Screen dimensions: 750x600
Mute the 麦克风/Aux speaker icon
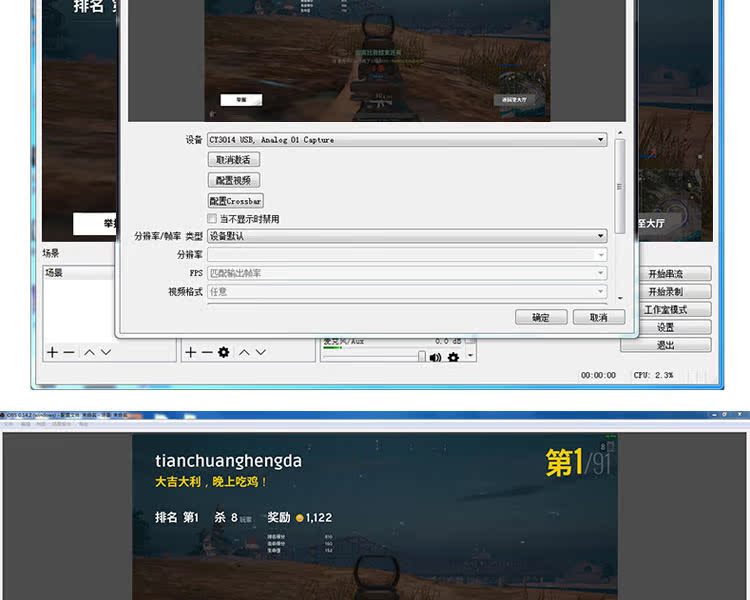435,357
